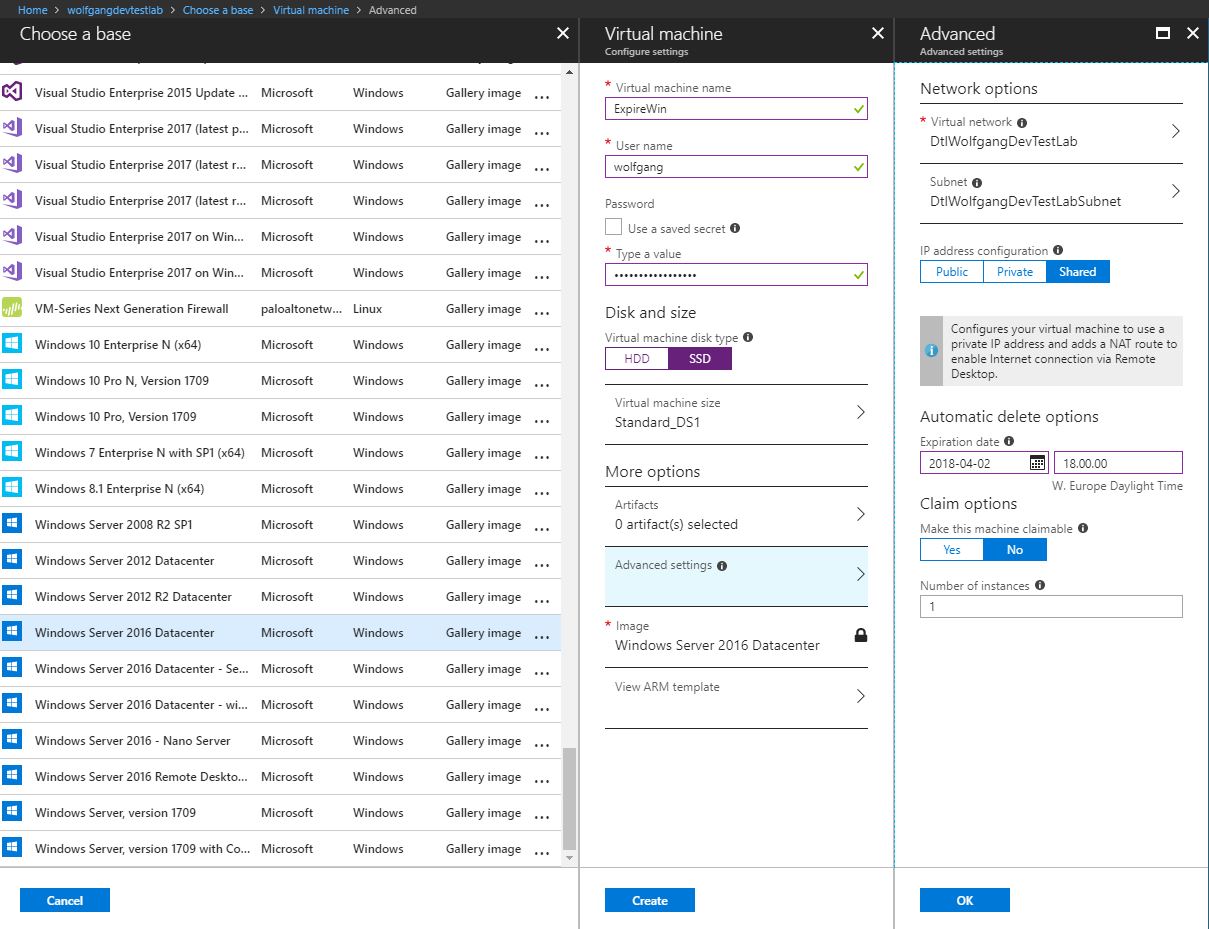Expand Subnet DtlWolfgangDevTestLabSubnet chevron
This screenshot has height=929, width=1209.
1176,191
